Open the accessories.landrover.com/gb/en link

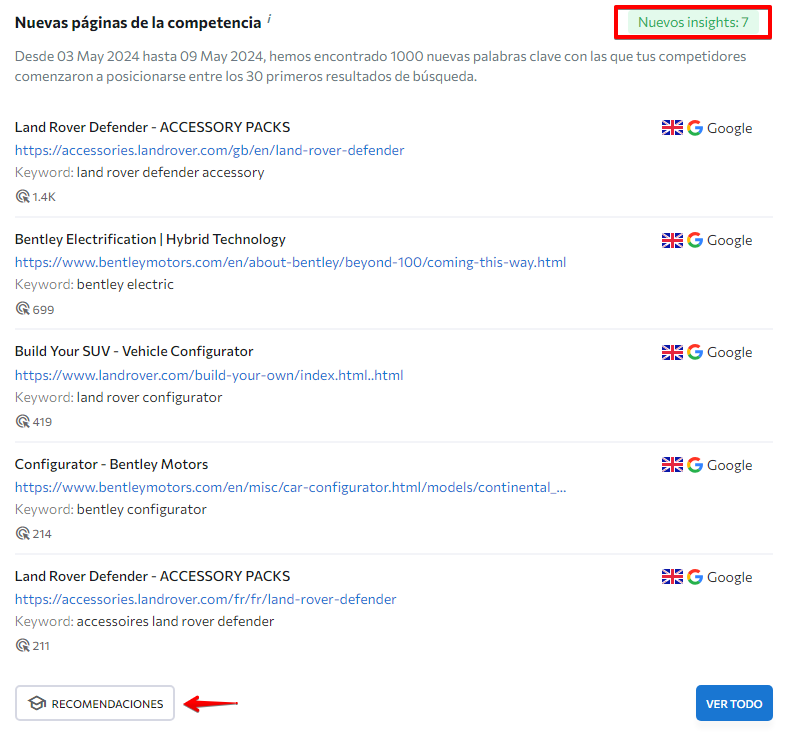pyautogui.click(x=210, y=150)
